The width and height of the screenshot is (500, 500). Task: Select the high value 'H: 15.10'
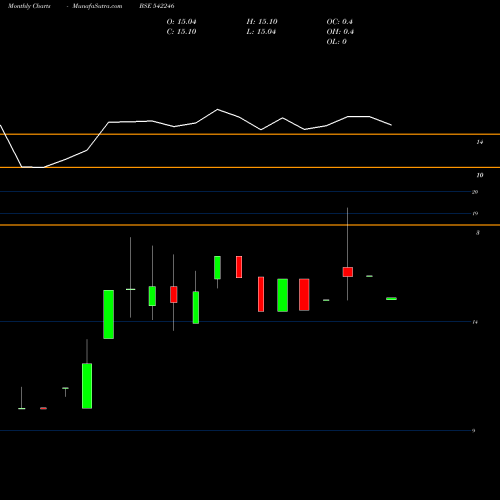coord(262,22)
